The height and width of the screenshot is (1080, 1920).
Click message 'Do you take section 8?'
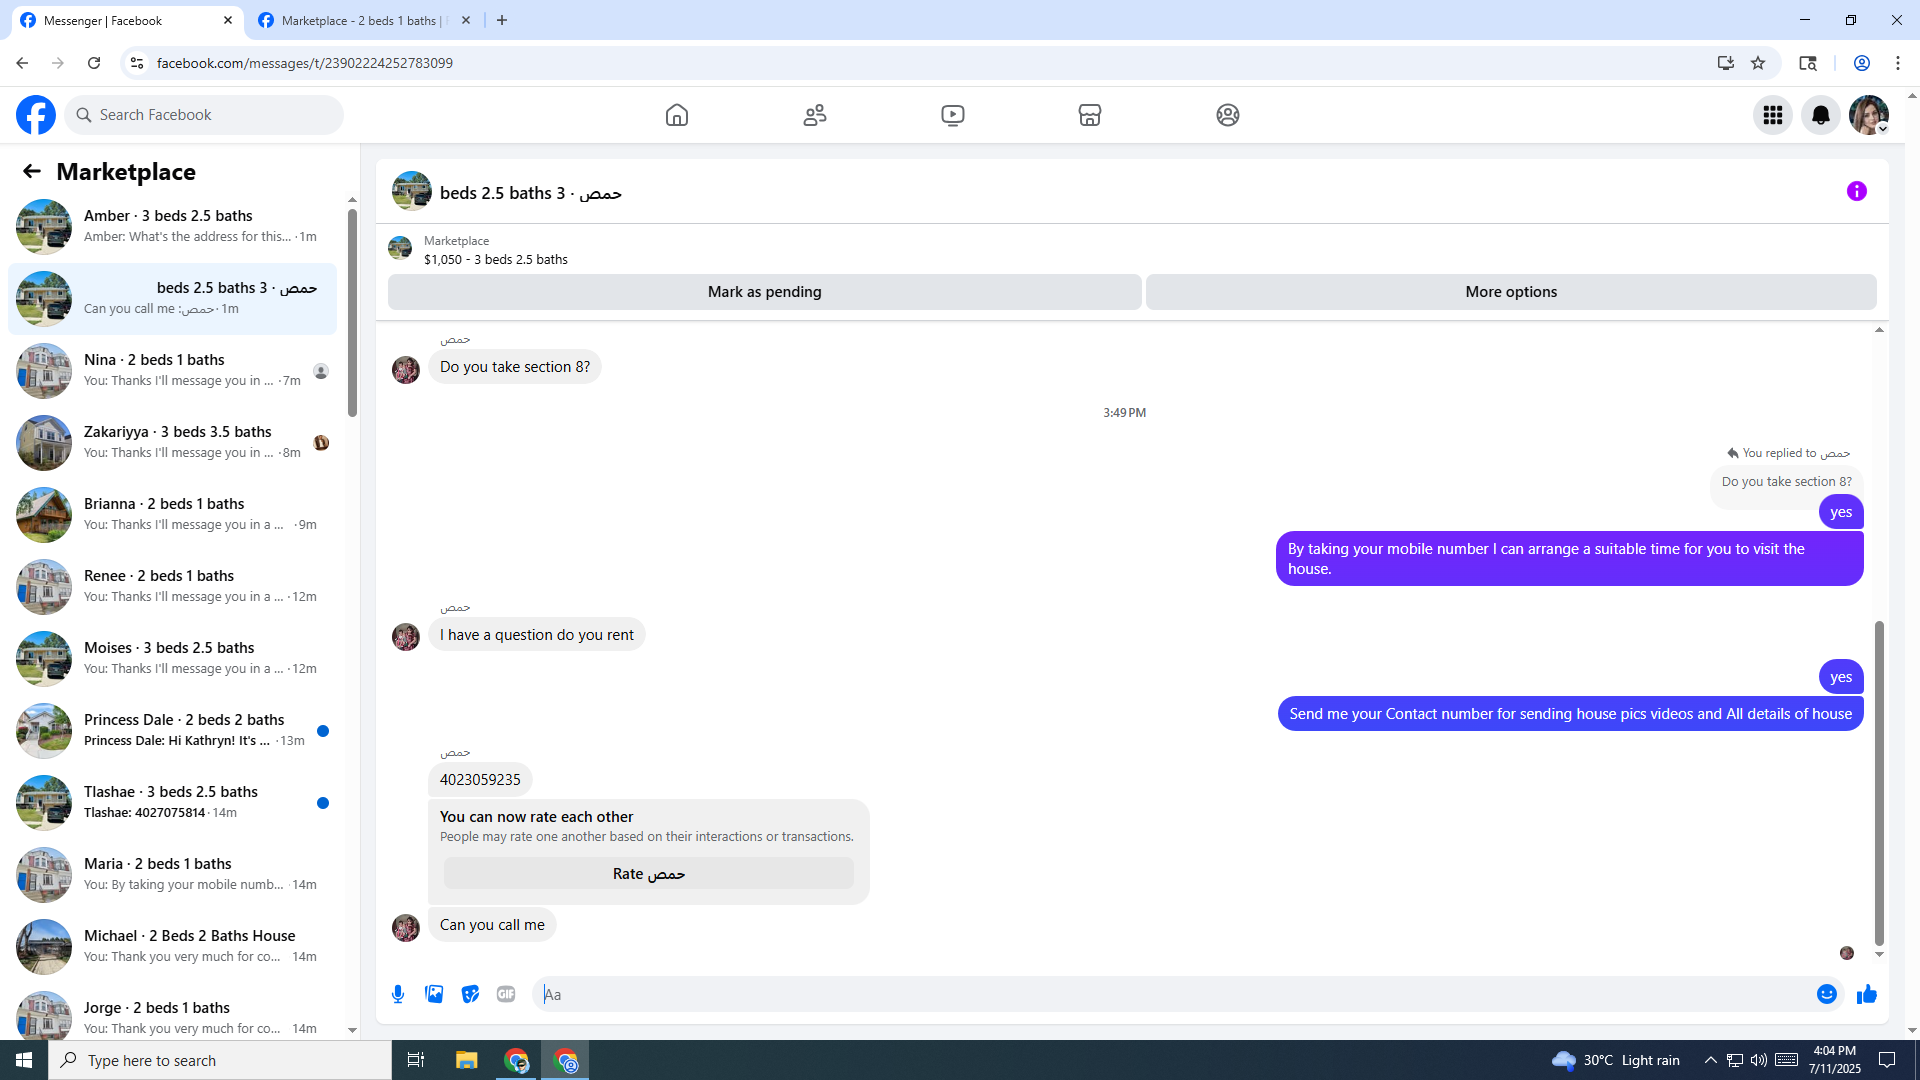[x=515, y=367]
